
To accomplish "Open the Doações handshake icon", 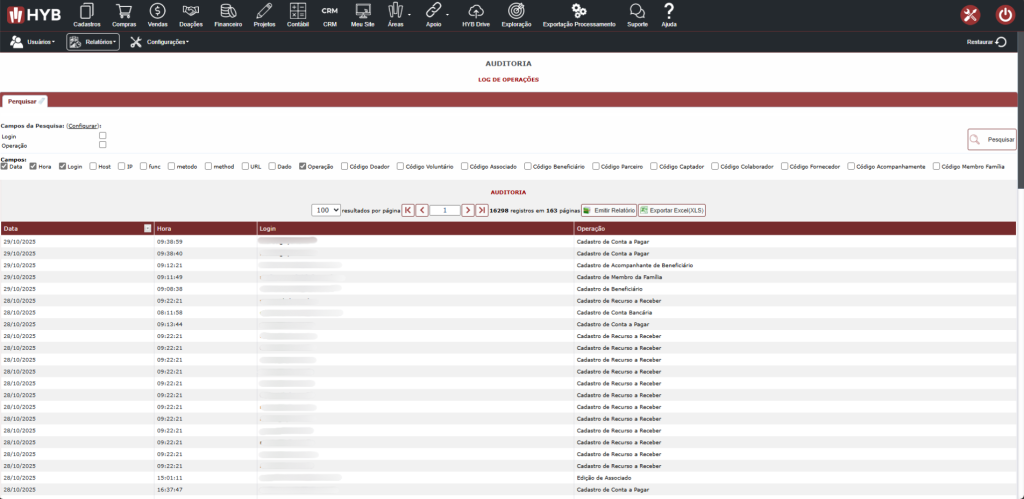I will 190,14.
